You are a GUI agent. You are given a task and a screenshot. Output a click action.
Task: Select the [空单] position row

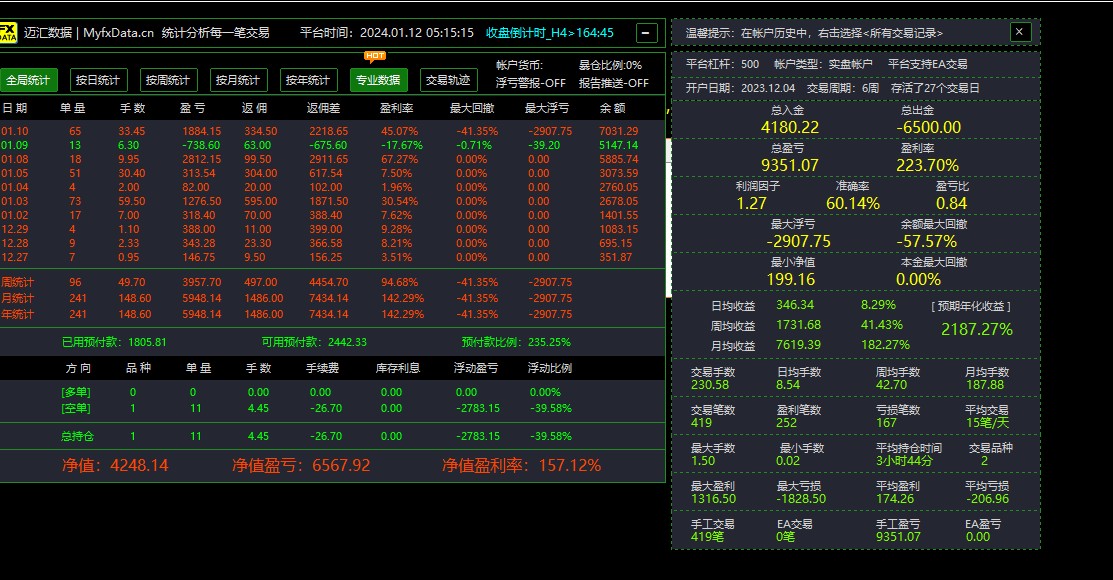[x=332, y=408]
